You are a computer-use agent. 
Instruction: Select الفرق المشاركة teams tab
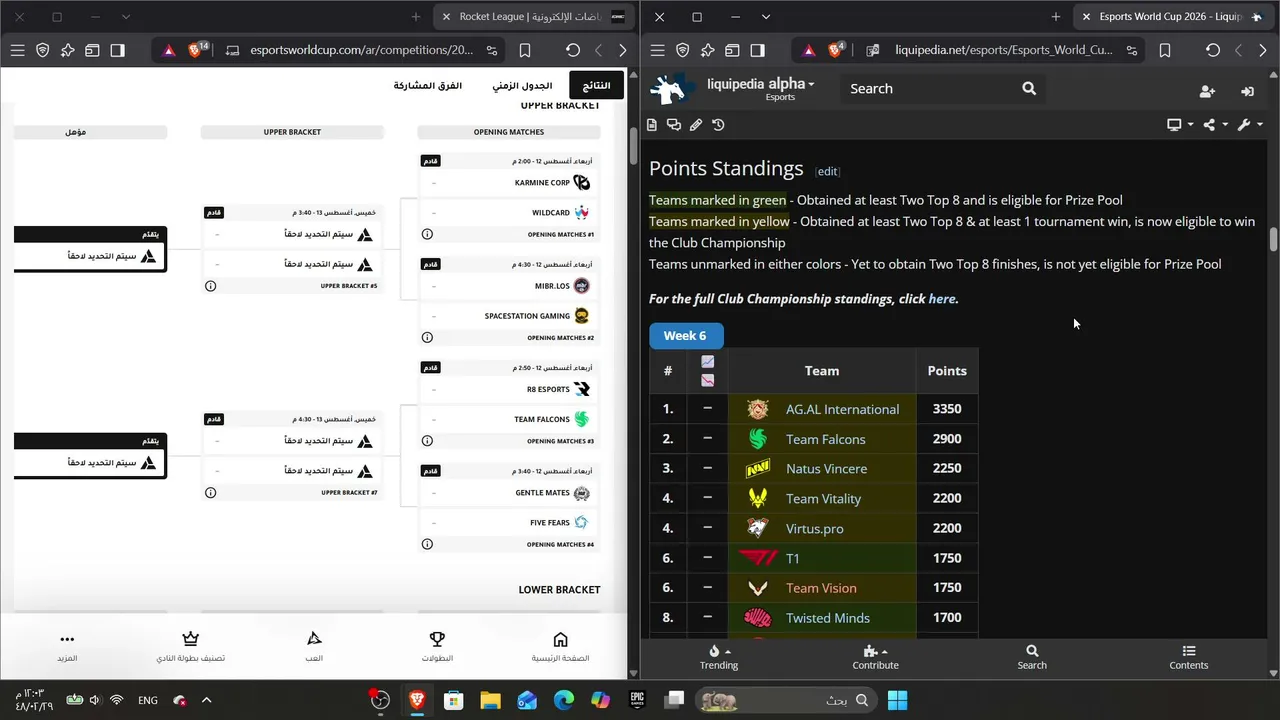pyautogui.click(x=428, y=86)
